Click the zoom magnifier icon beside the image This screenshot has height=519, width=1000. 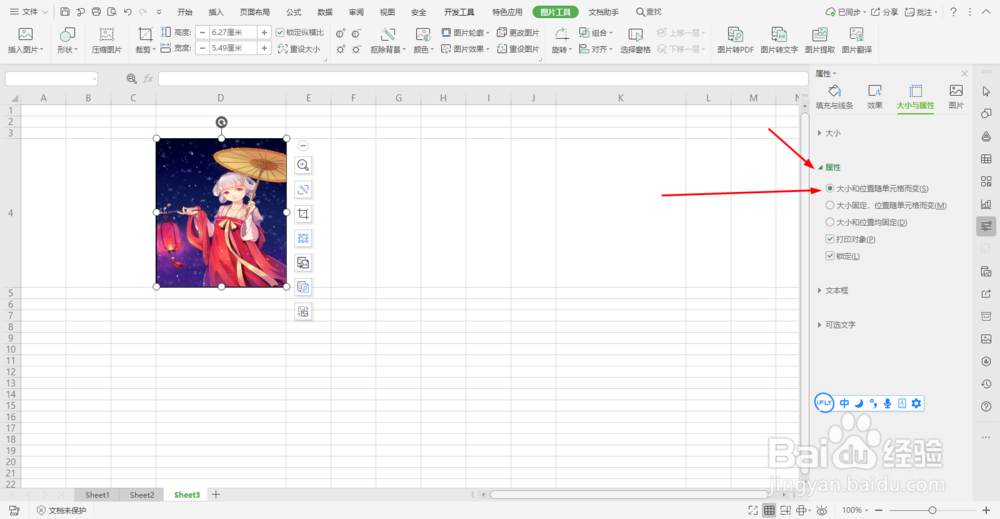[x=303, y=165]
